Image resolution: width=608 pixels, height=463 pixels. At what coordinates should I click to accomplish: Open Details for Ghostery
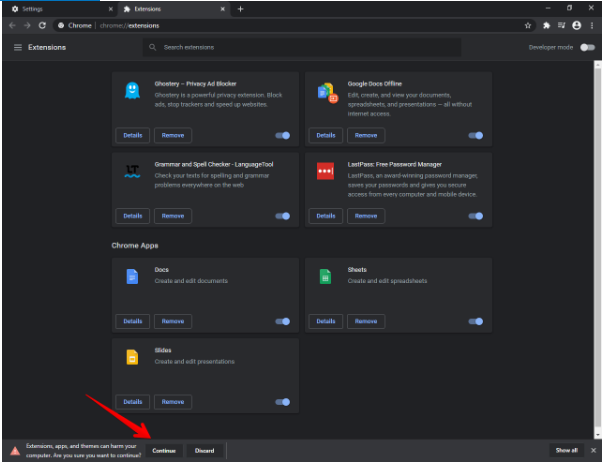click(133, 135)
